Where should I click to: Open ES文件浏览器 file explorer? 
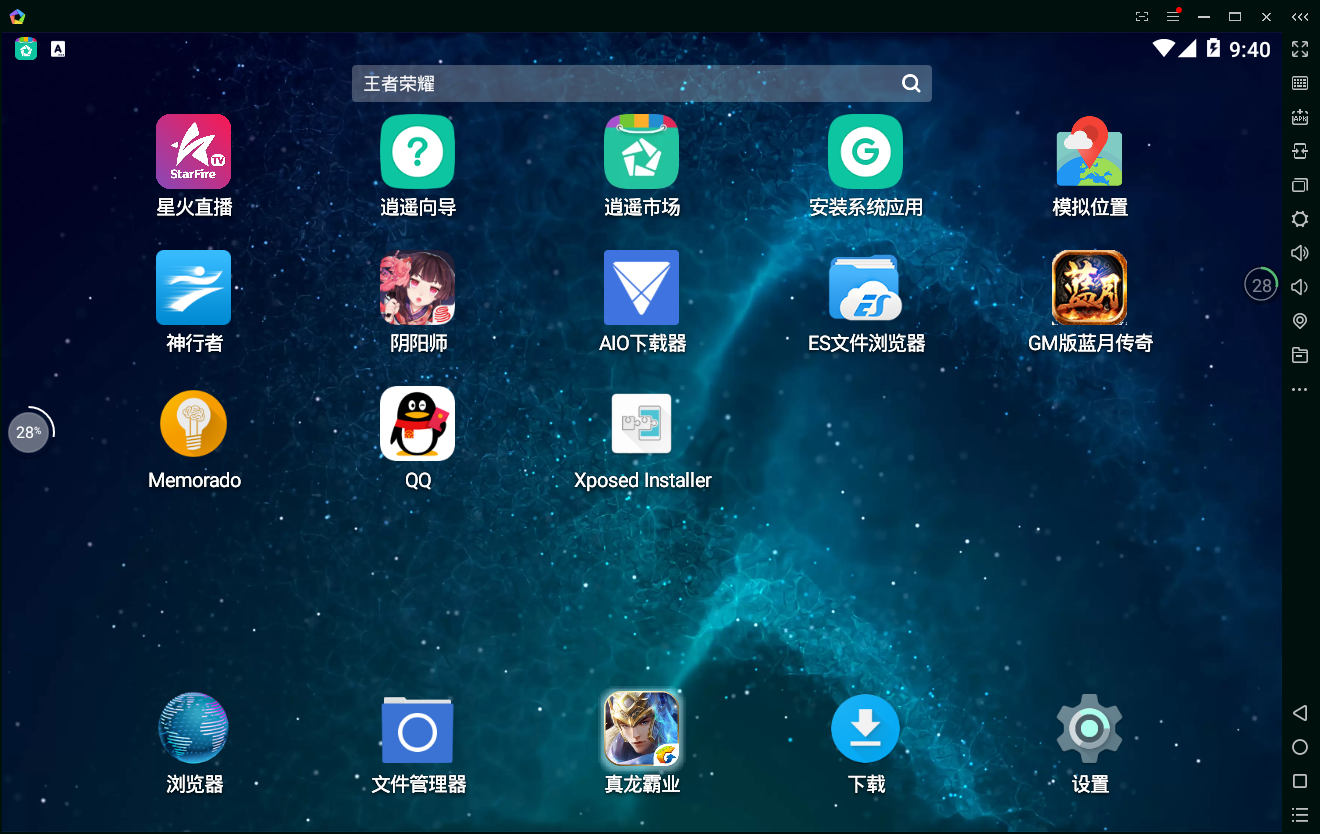(x=866, y=287)
